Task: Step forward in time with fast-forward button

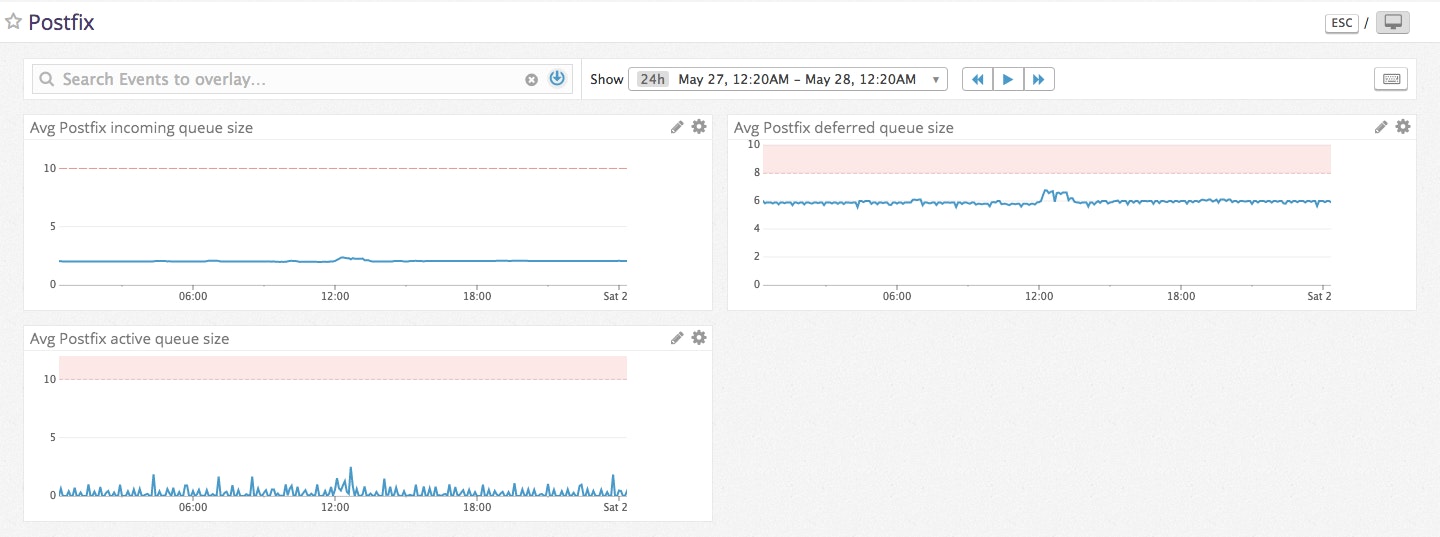Action: point(1039,79)
